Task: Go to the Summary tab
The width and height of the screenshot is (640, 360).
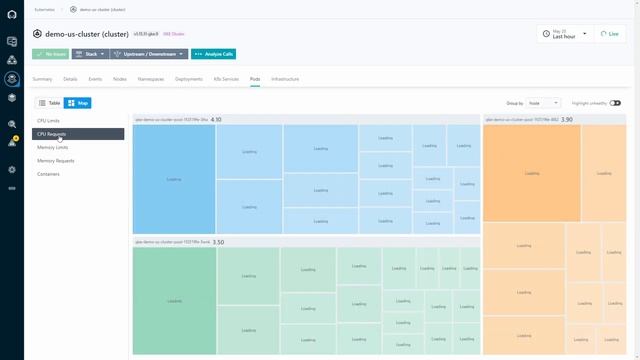Action: 42,79
